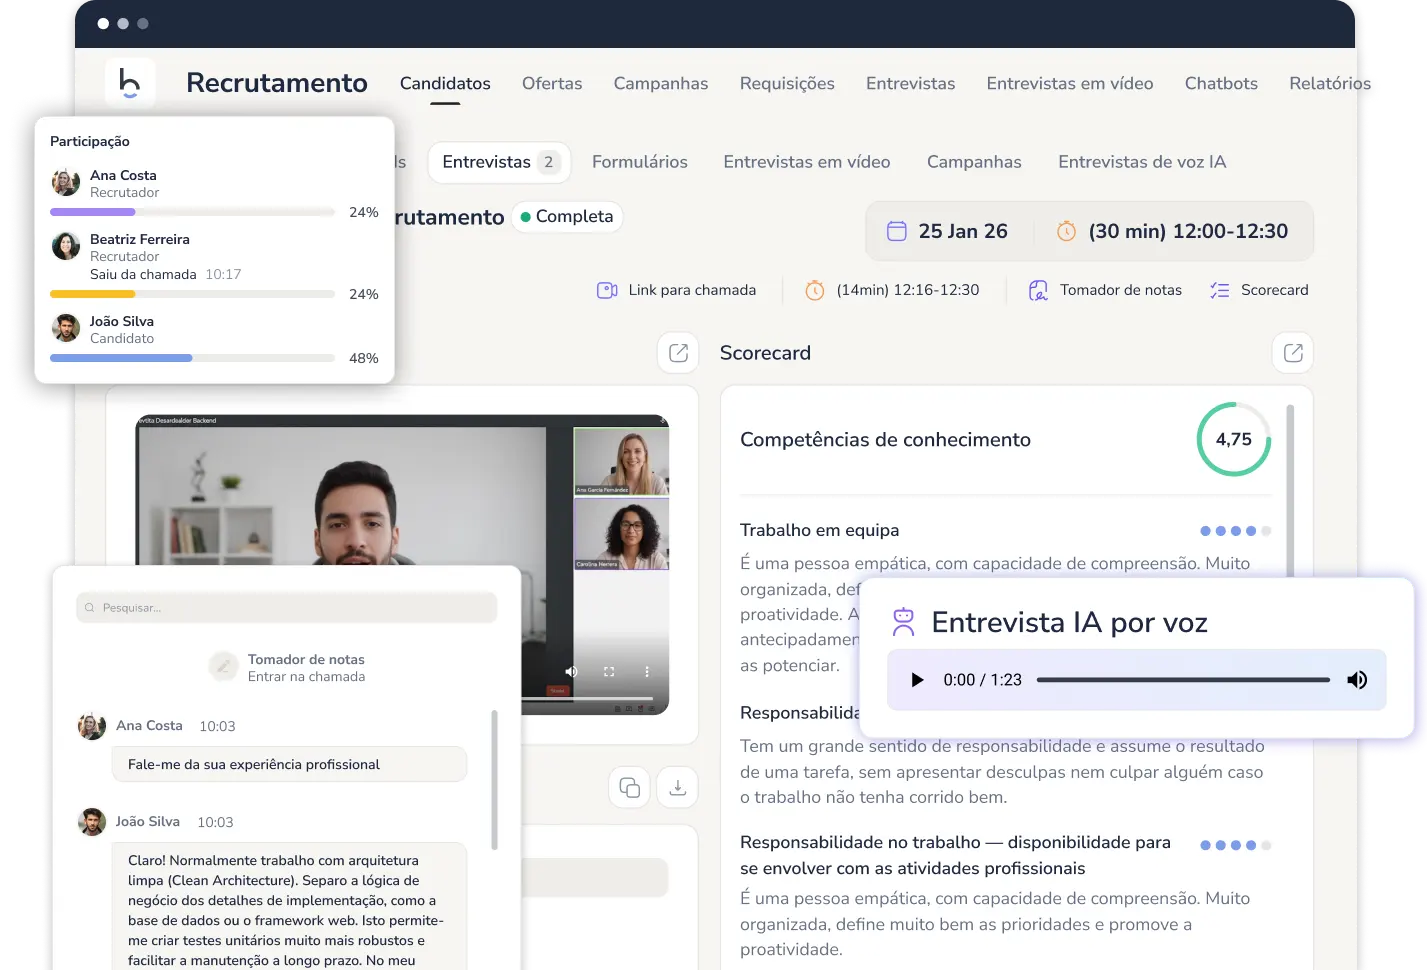The height and width of the screenshot is (970, 1427).
Task: Select the Entrevistas 2 sub-tab
Action: [x=499, y=162]
